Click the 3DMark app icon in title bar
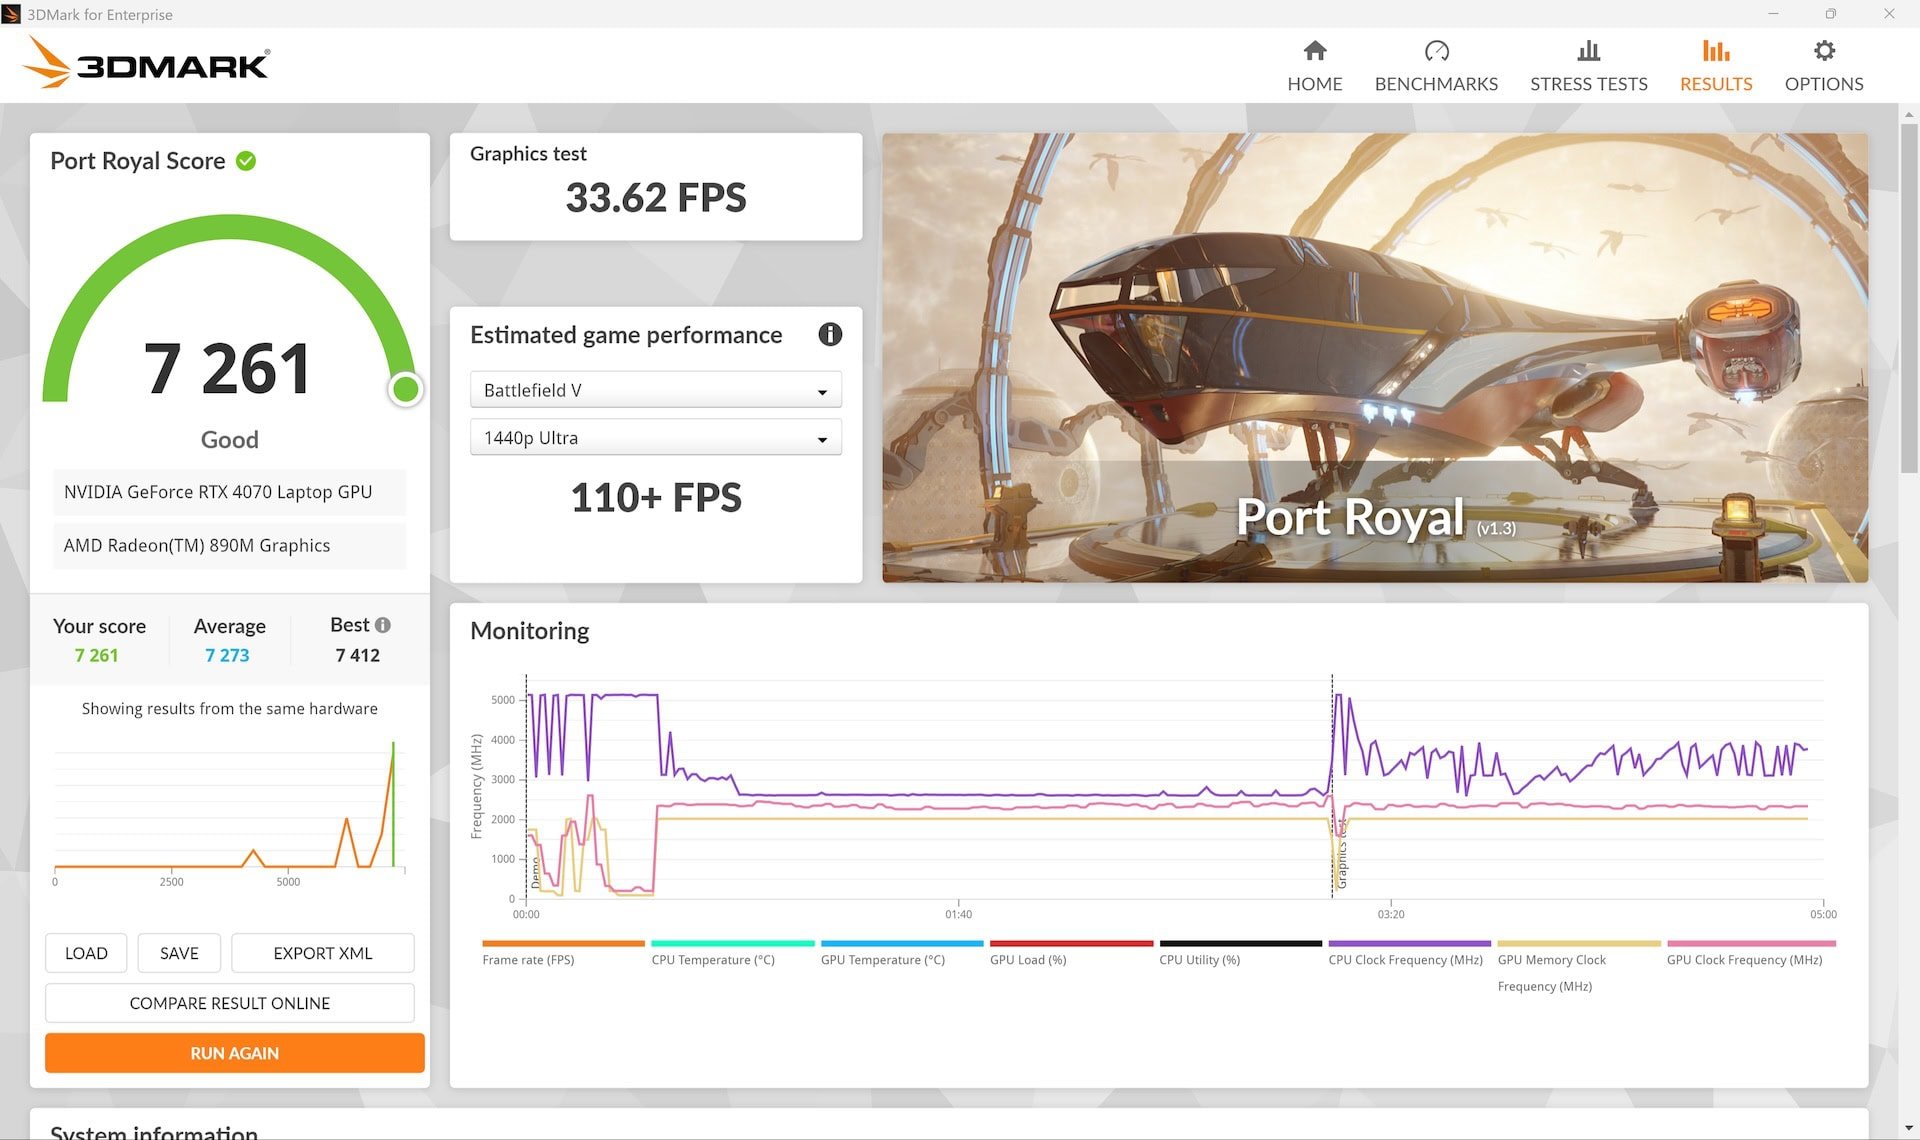1920x1140 pixels. click(x=11, y=14)
